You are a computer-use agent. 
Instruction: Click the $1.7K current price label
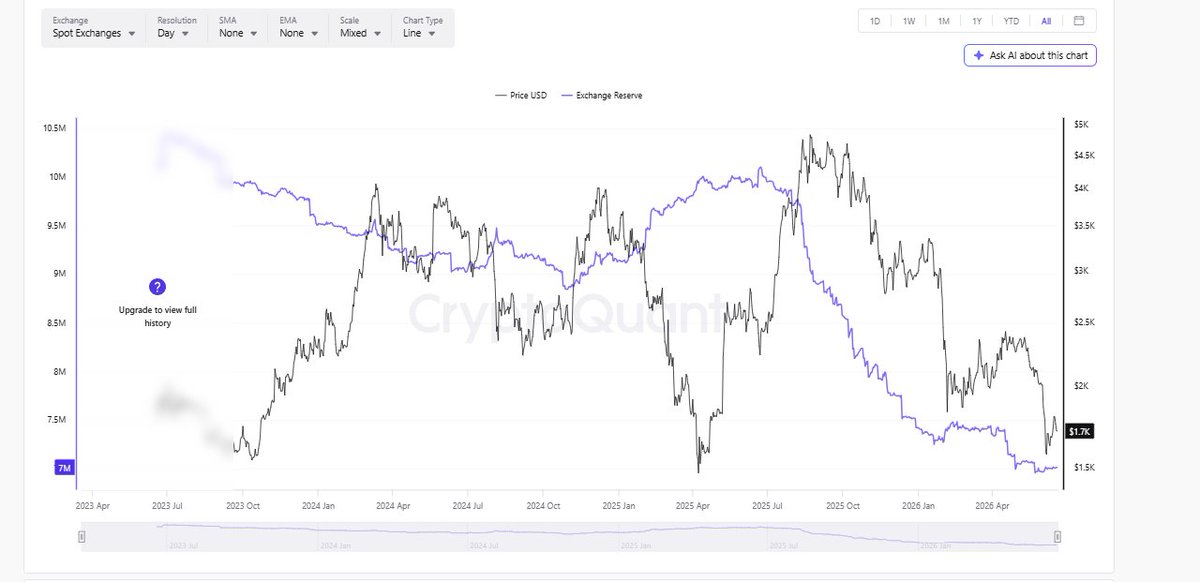point(1078,431)
